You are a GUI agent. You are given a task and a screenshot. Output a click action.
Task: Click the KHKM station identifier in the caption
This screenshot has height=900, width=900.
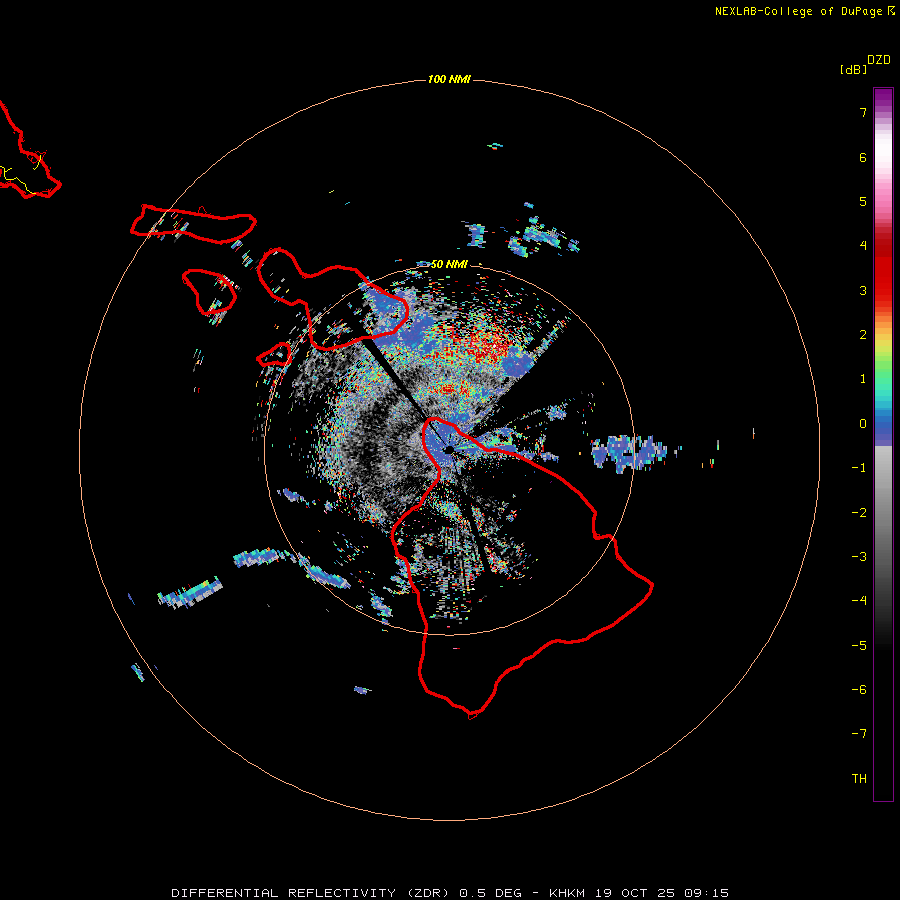567,893
